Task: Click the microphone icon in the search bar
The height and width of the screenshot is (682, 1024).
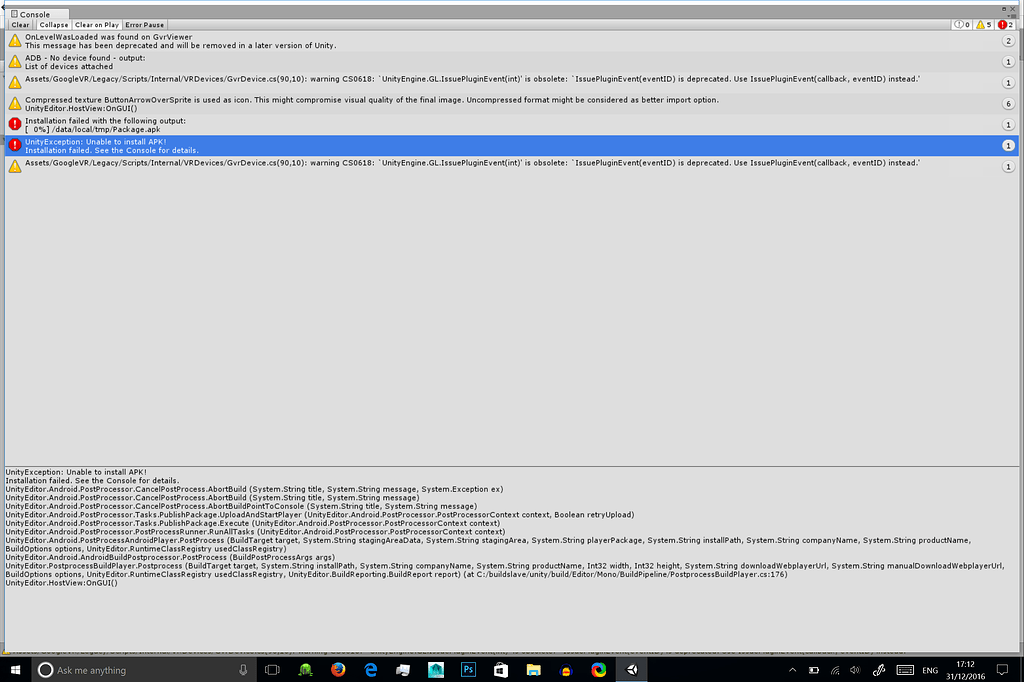Action: tap(241, 670)
